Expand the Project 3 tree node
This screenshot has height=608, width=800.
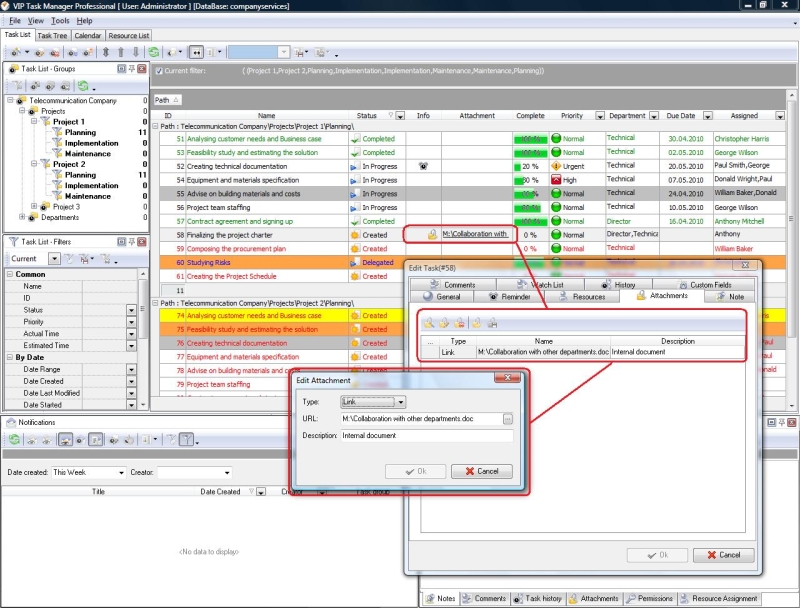(34, 207)
